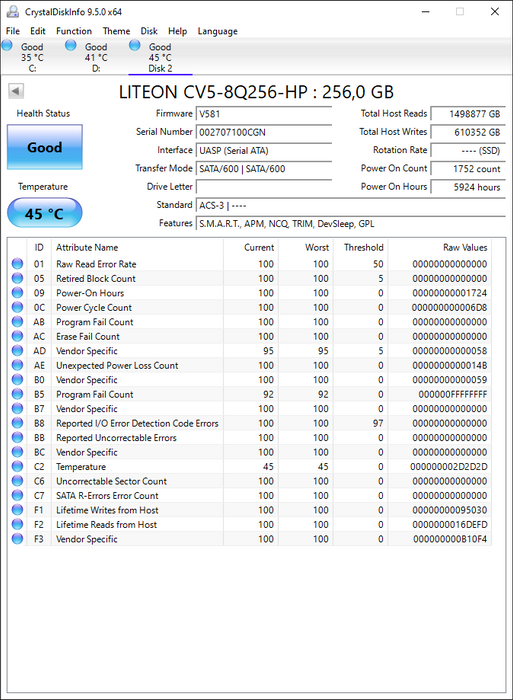Image resolution: width=513 pixels, height=700 pixels.
Task: Click status orb of SATA R-Errors Error Count
Action: 17,496
